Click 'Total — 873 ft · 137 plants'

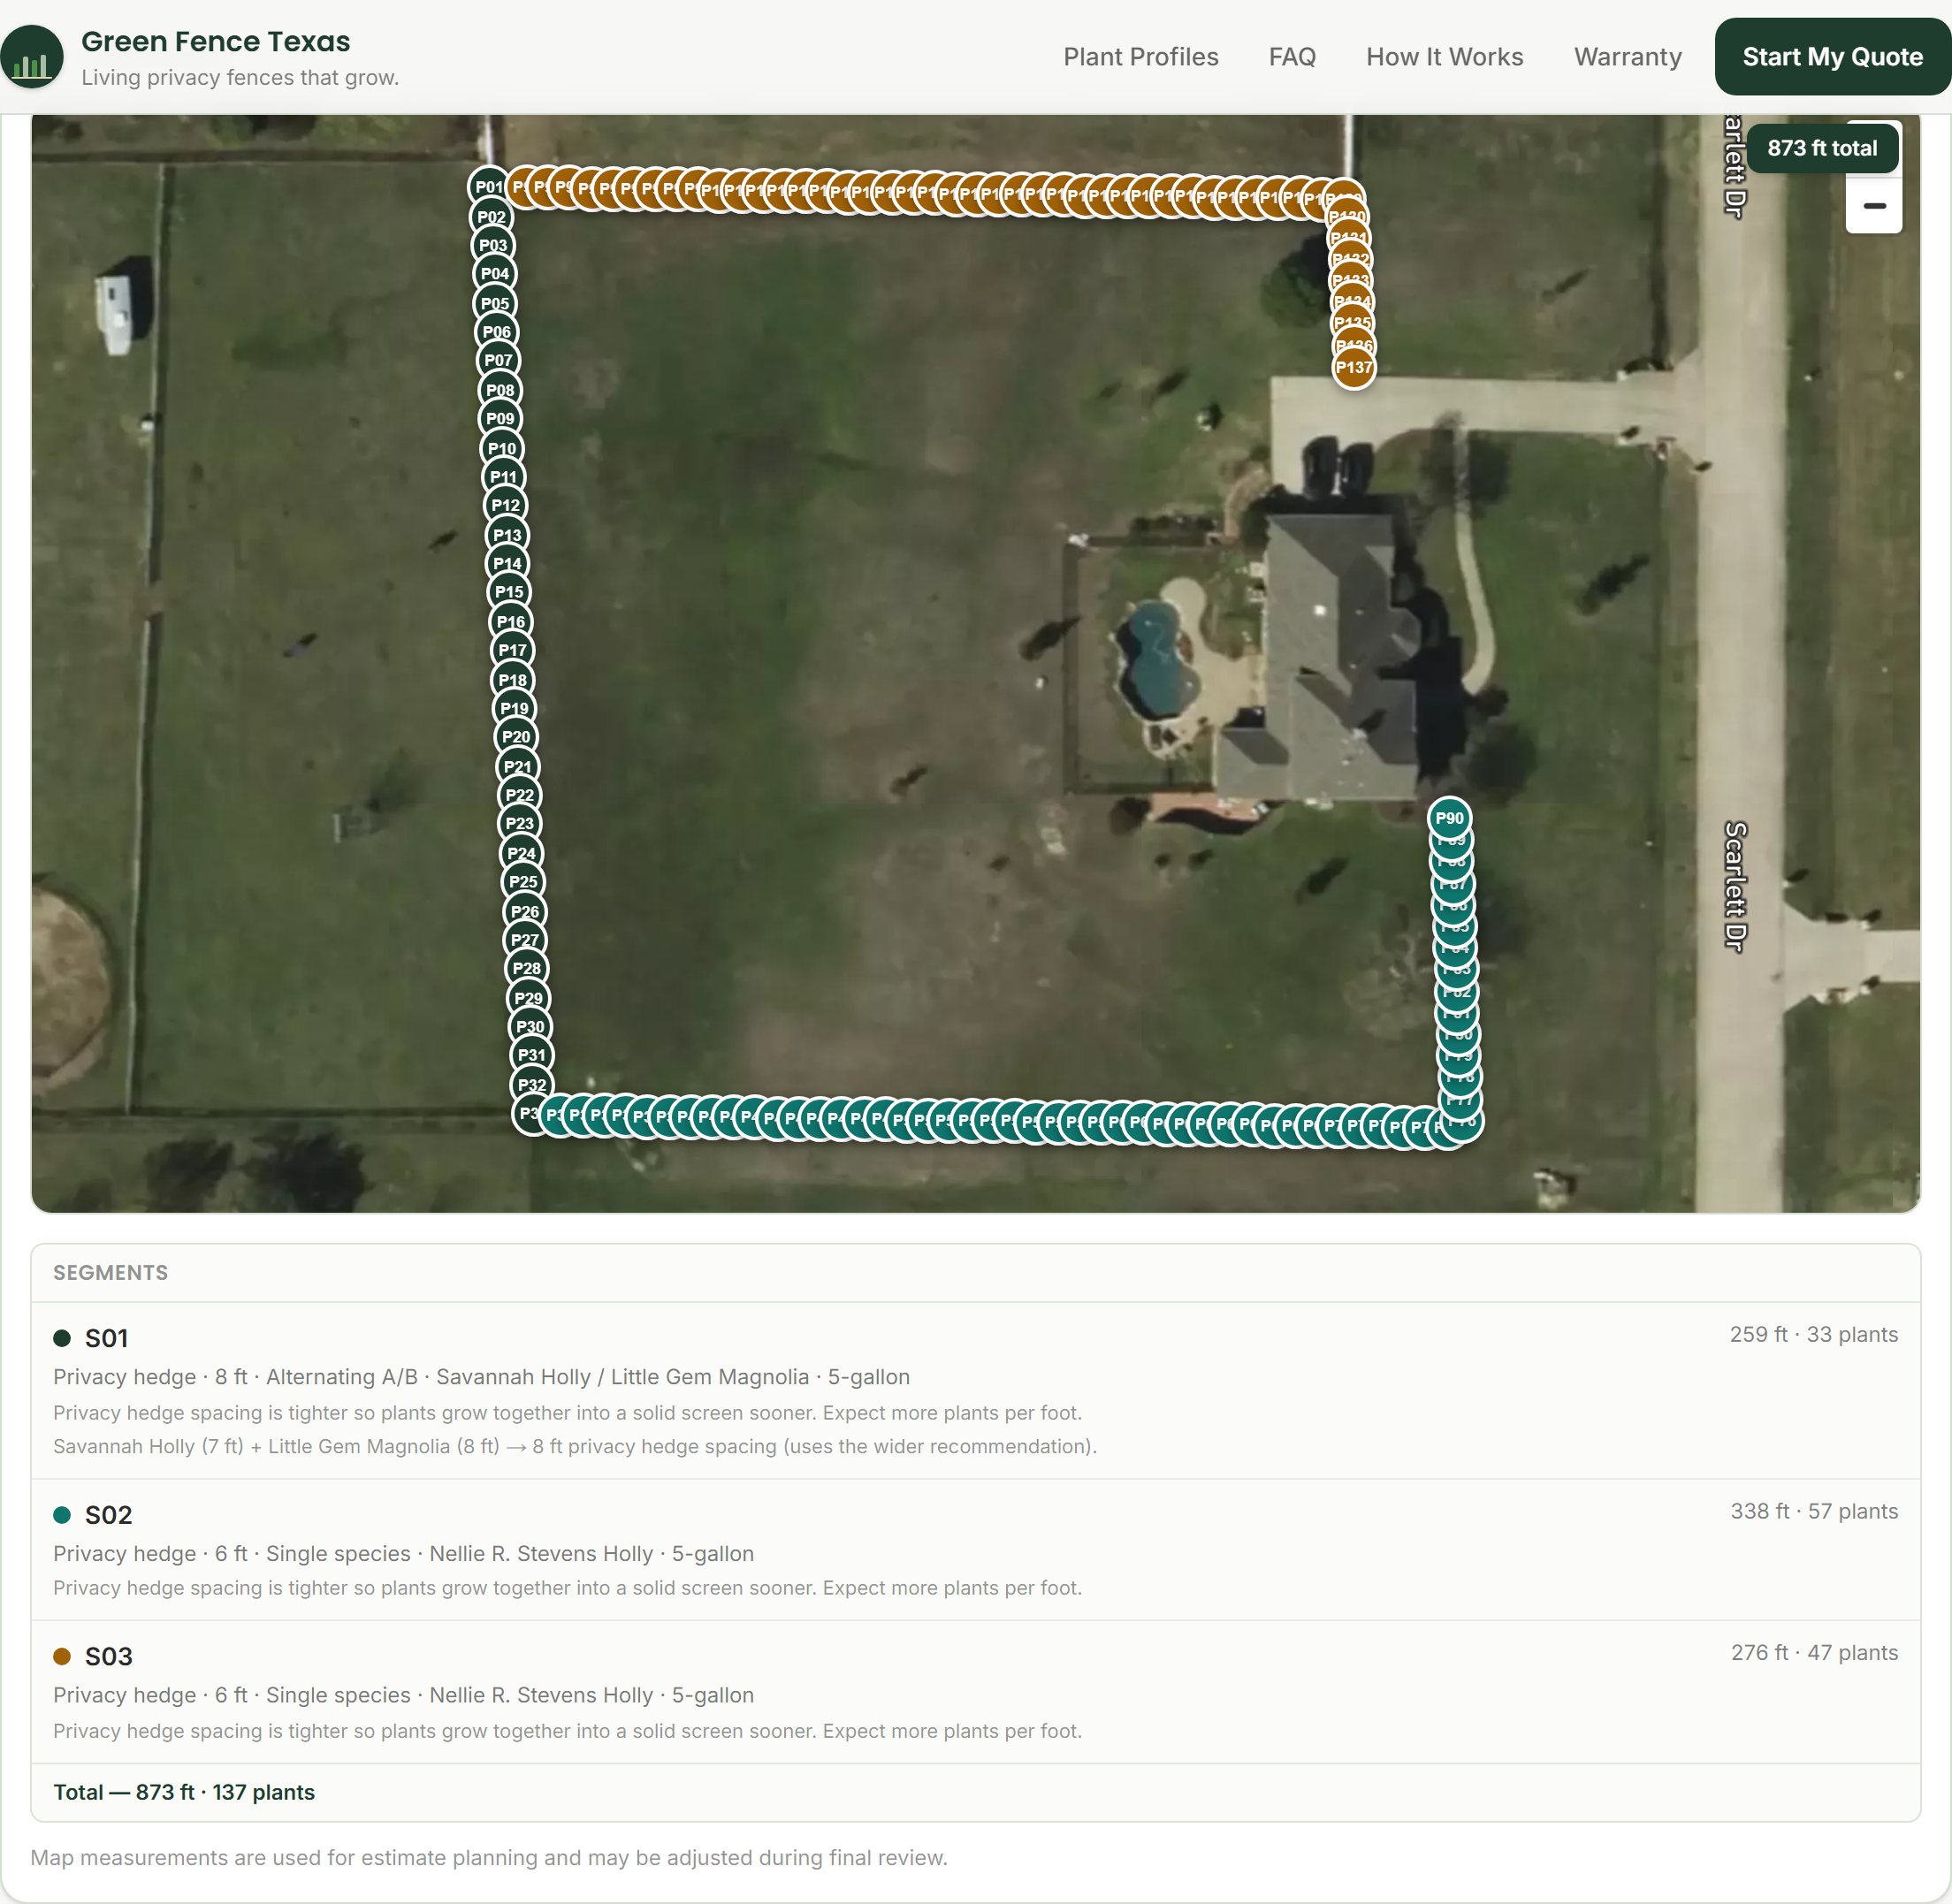(x=184, y=1792)
